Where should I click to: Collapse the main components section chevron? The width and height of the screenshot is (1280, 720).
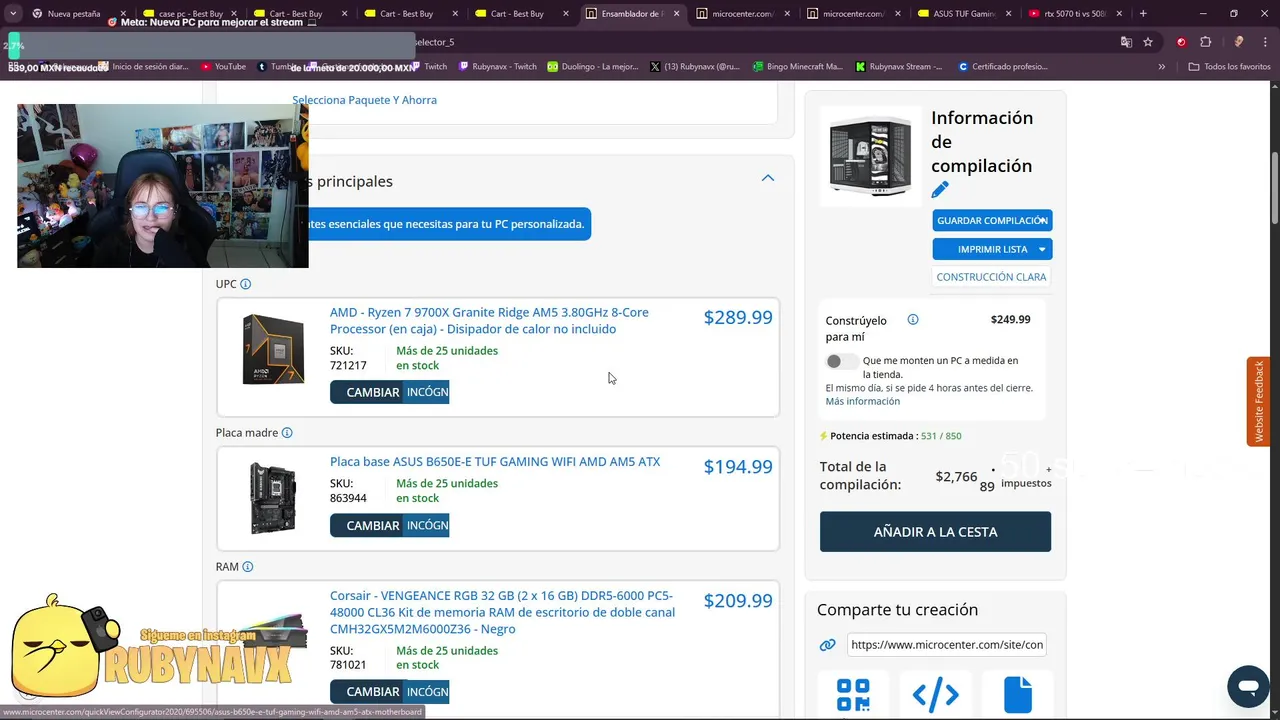pos(768,178)
